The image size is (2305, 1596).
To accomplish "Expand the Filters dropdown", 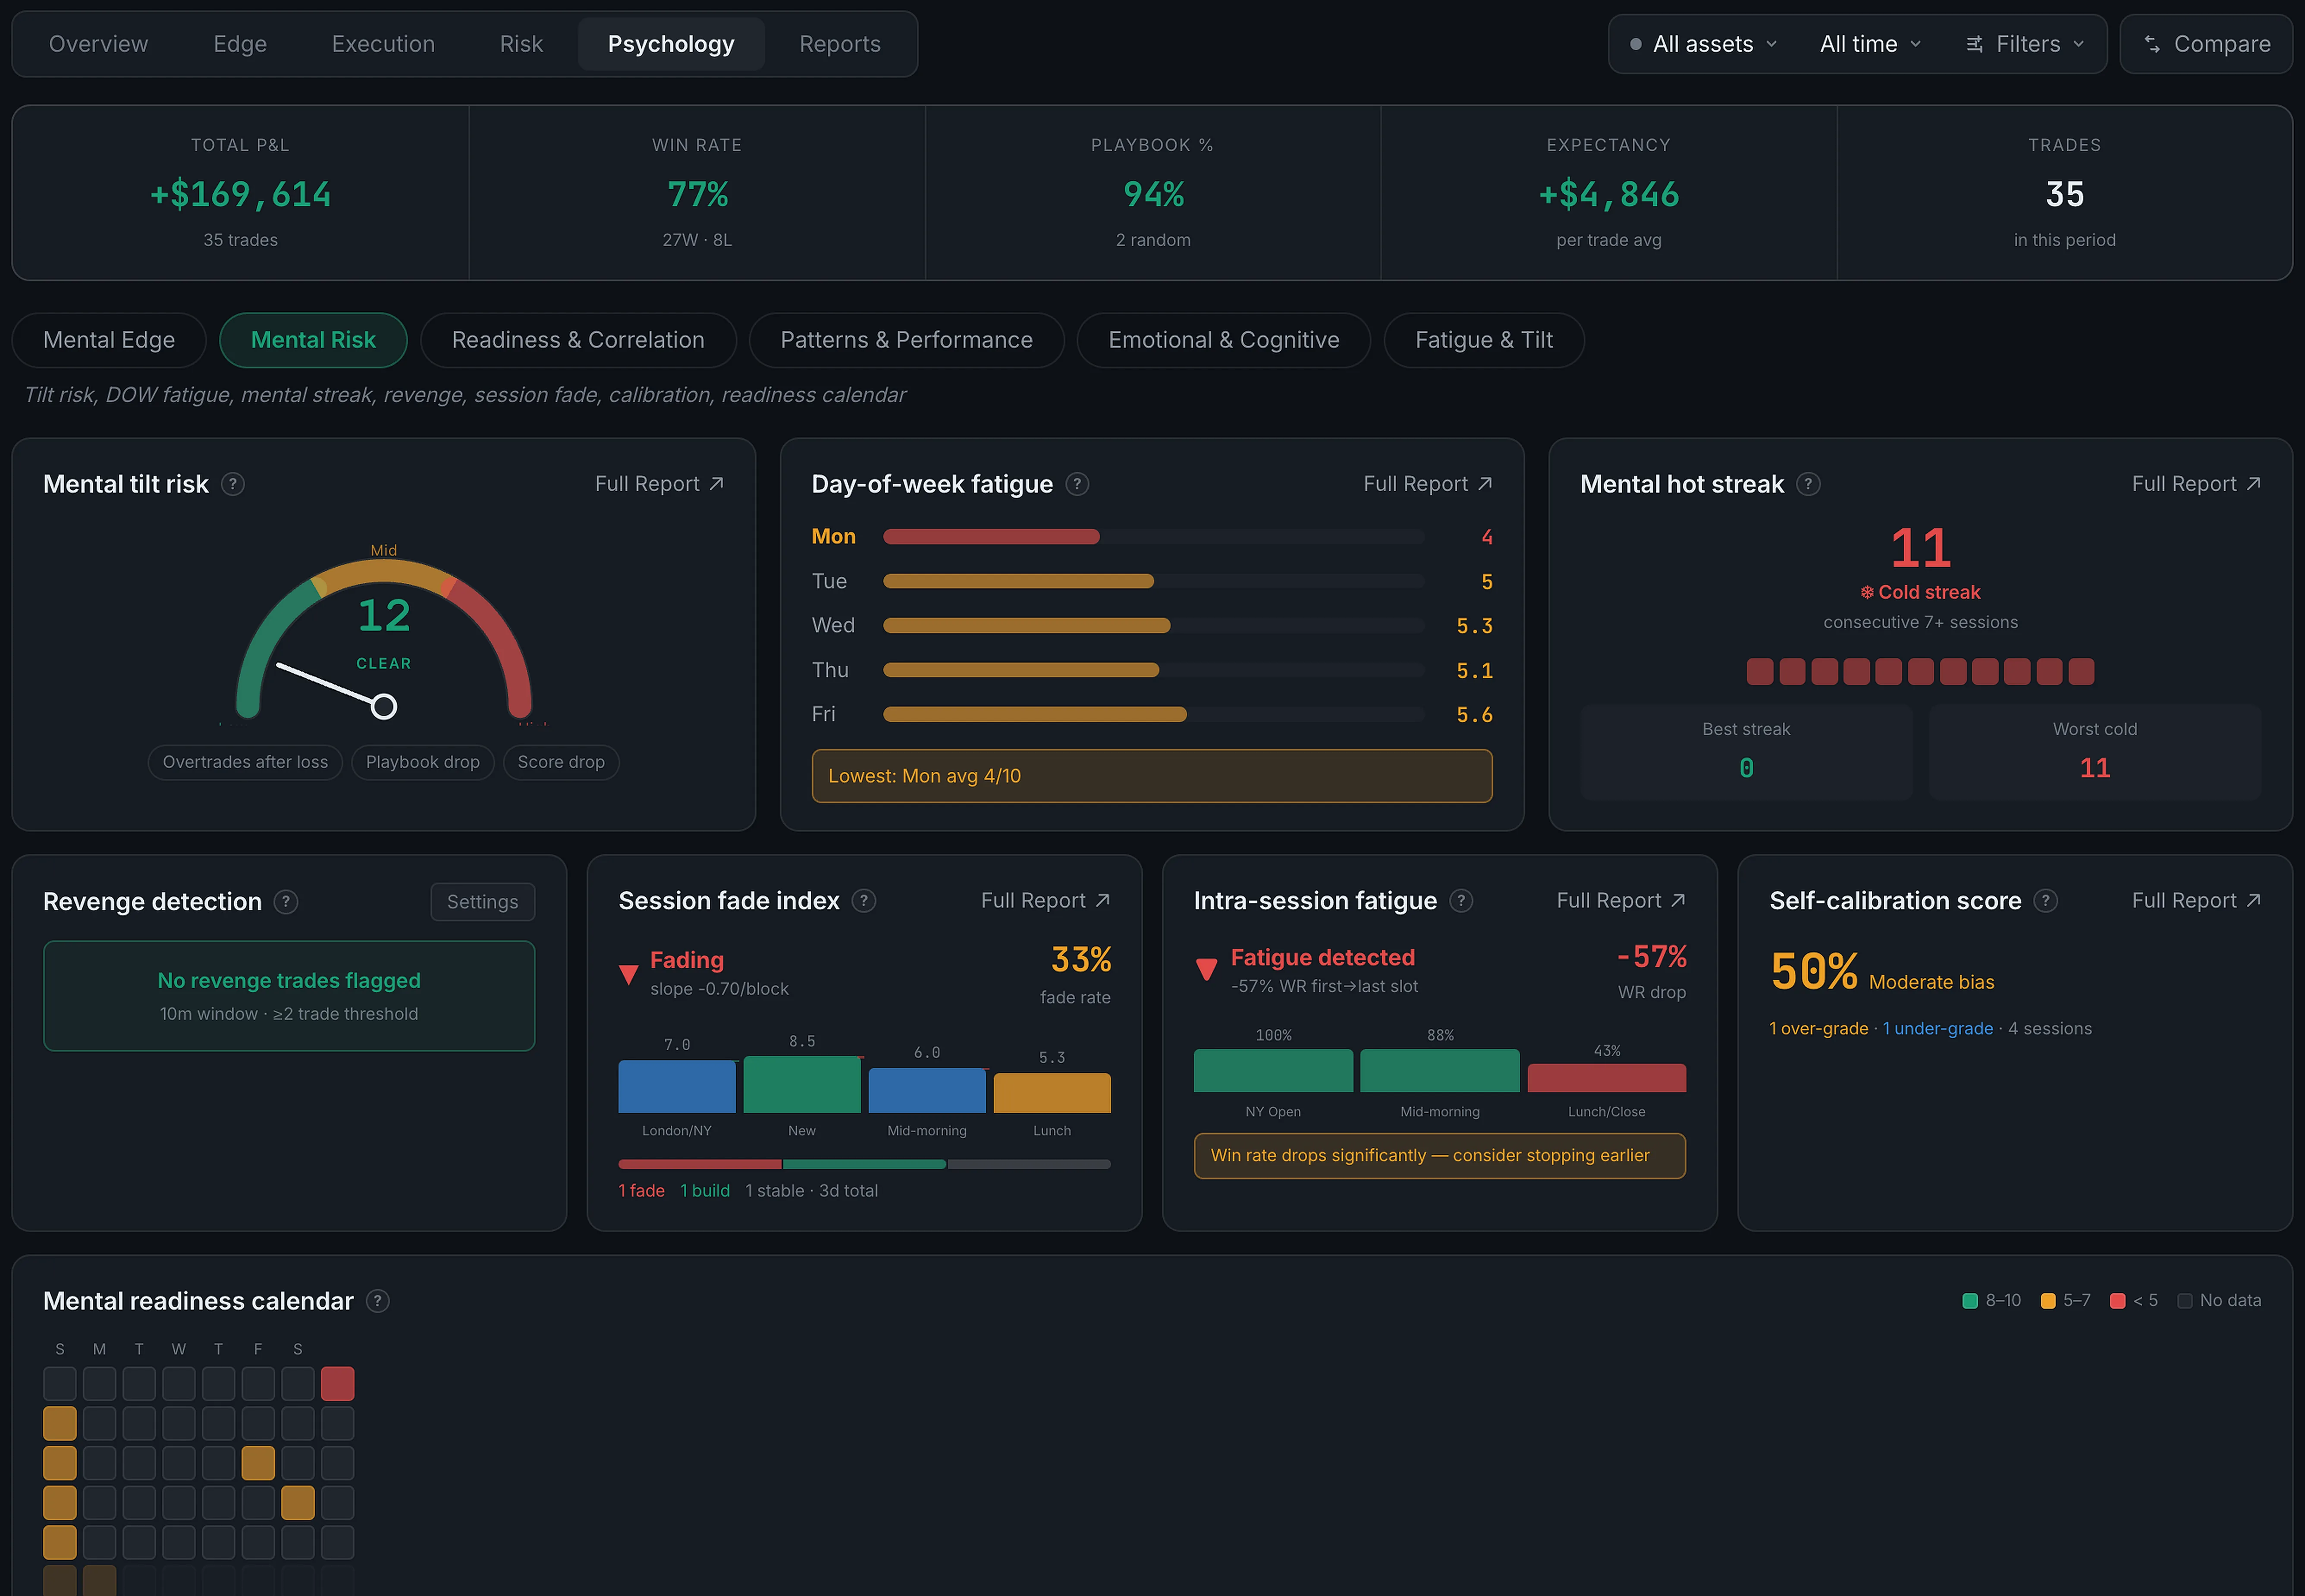I will (x=2026, y=44).
